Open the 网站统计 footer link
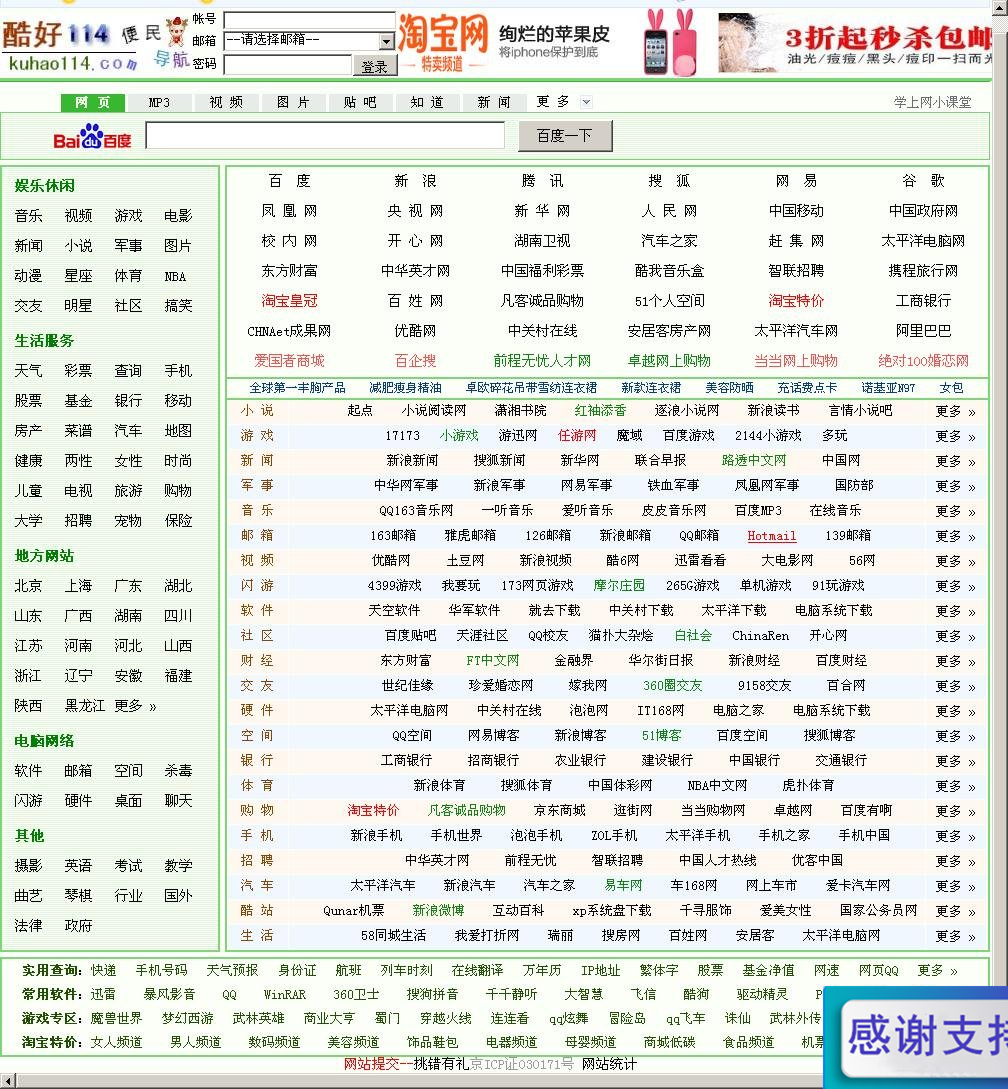The height and width of the screenshot is (1089, 1008). click(x=609, y=1065)
